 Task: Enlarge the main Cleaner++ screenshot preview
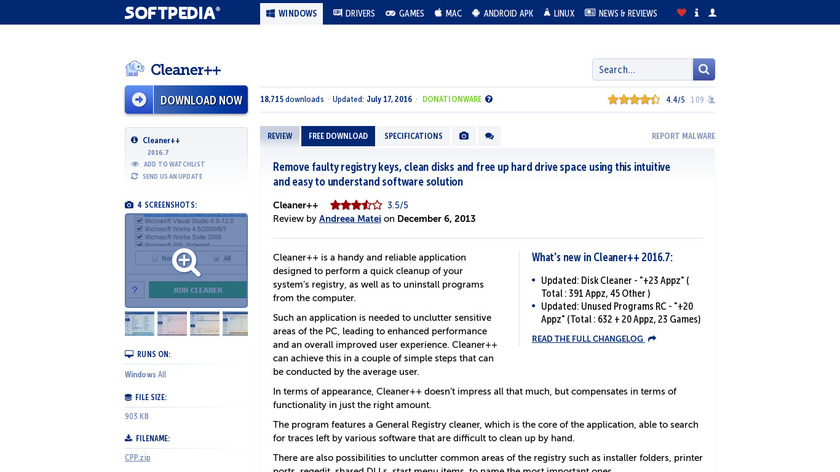186,260
